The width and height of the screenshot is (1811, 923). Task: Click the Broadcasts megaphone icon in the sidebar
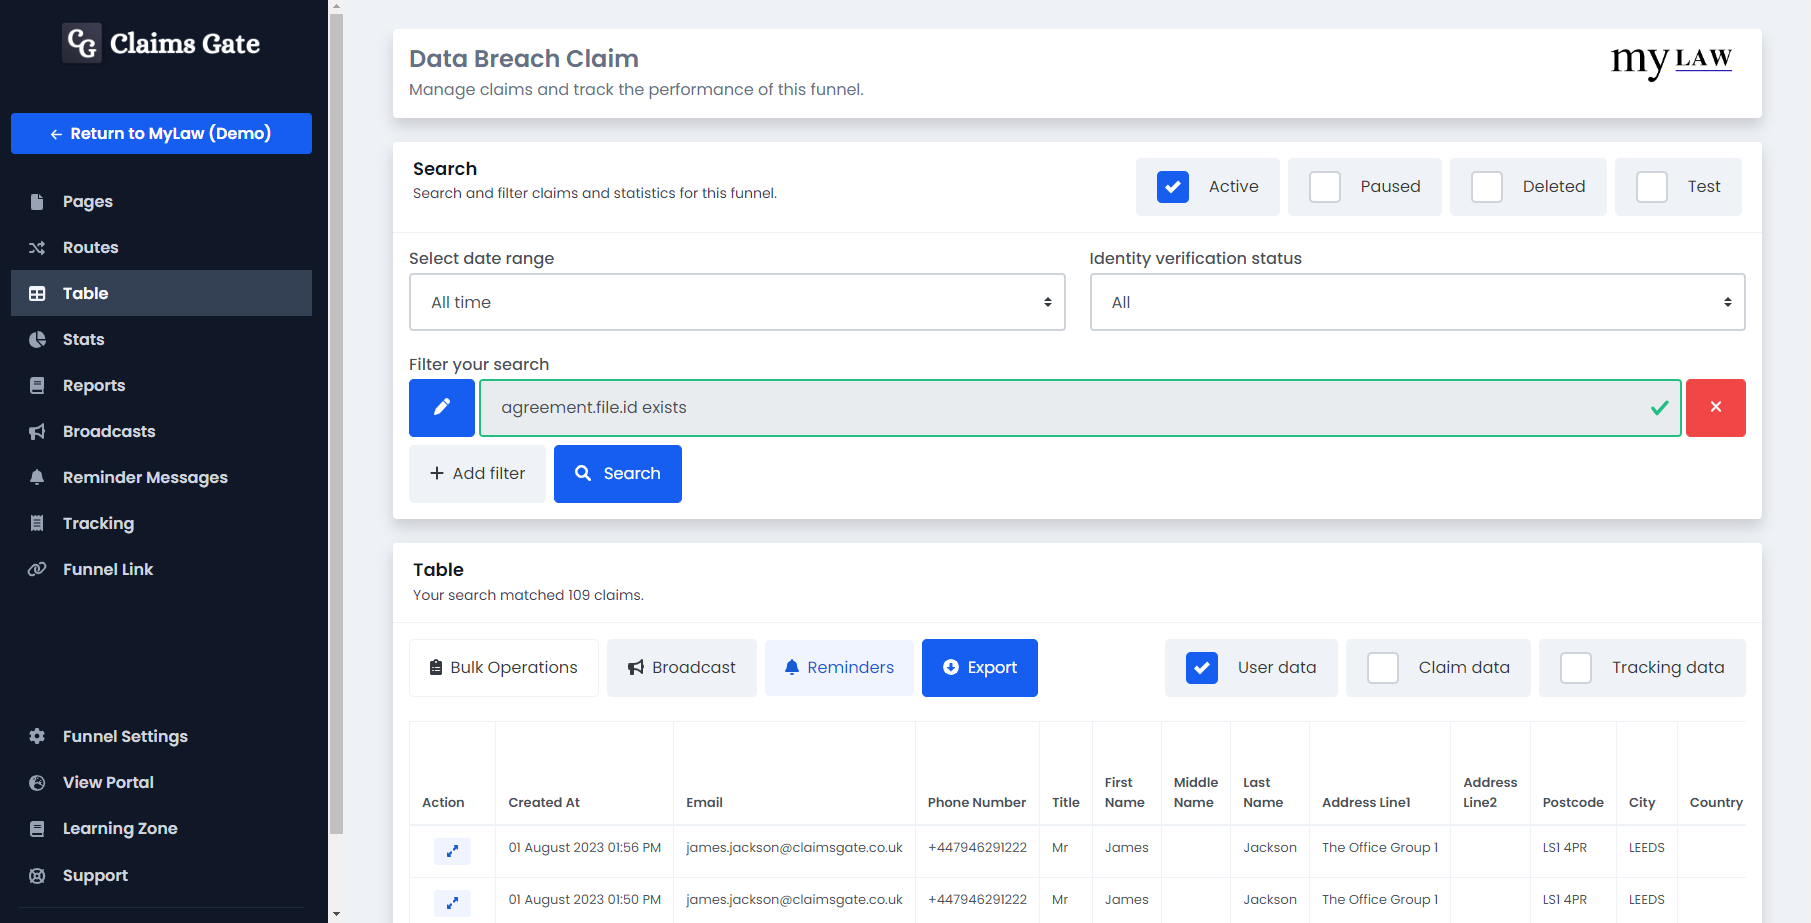point(37,432)
